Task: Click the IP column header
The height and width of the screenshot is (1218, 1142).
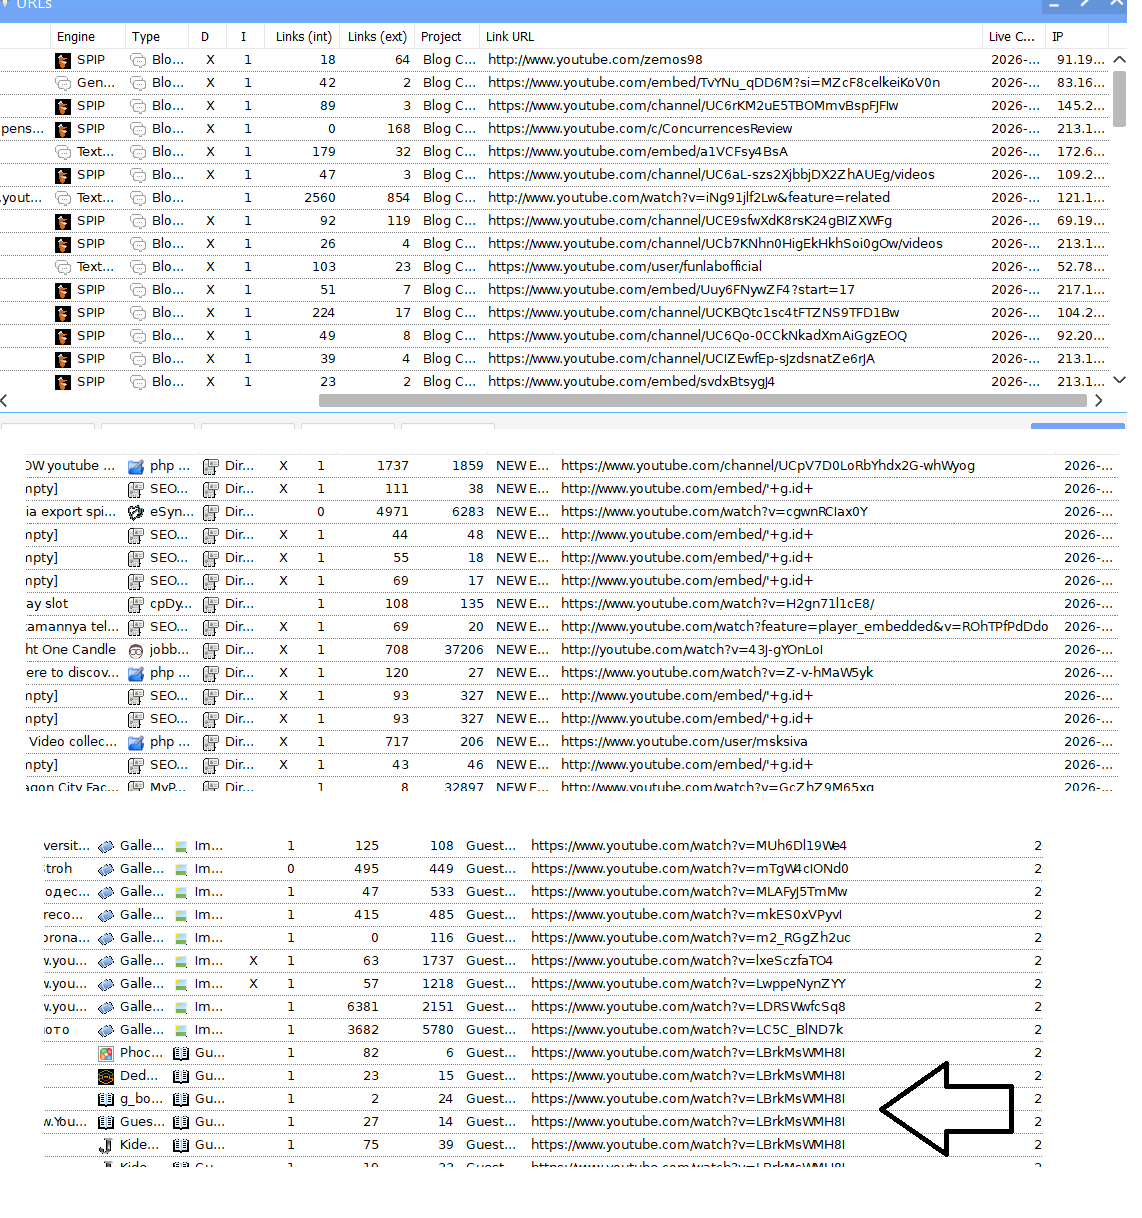Action: 1057,37
